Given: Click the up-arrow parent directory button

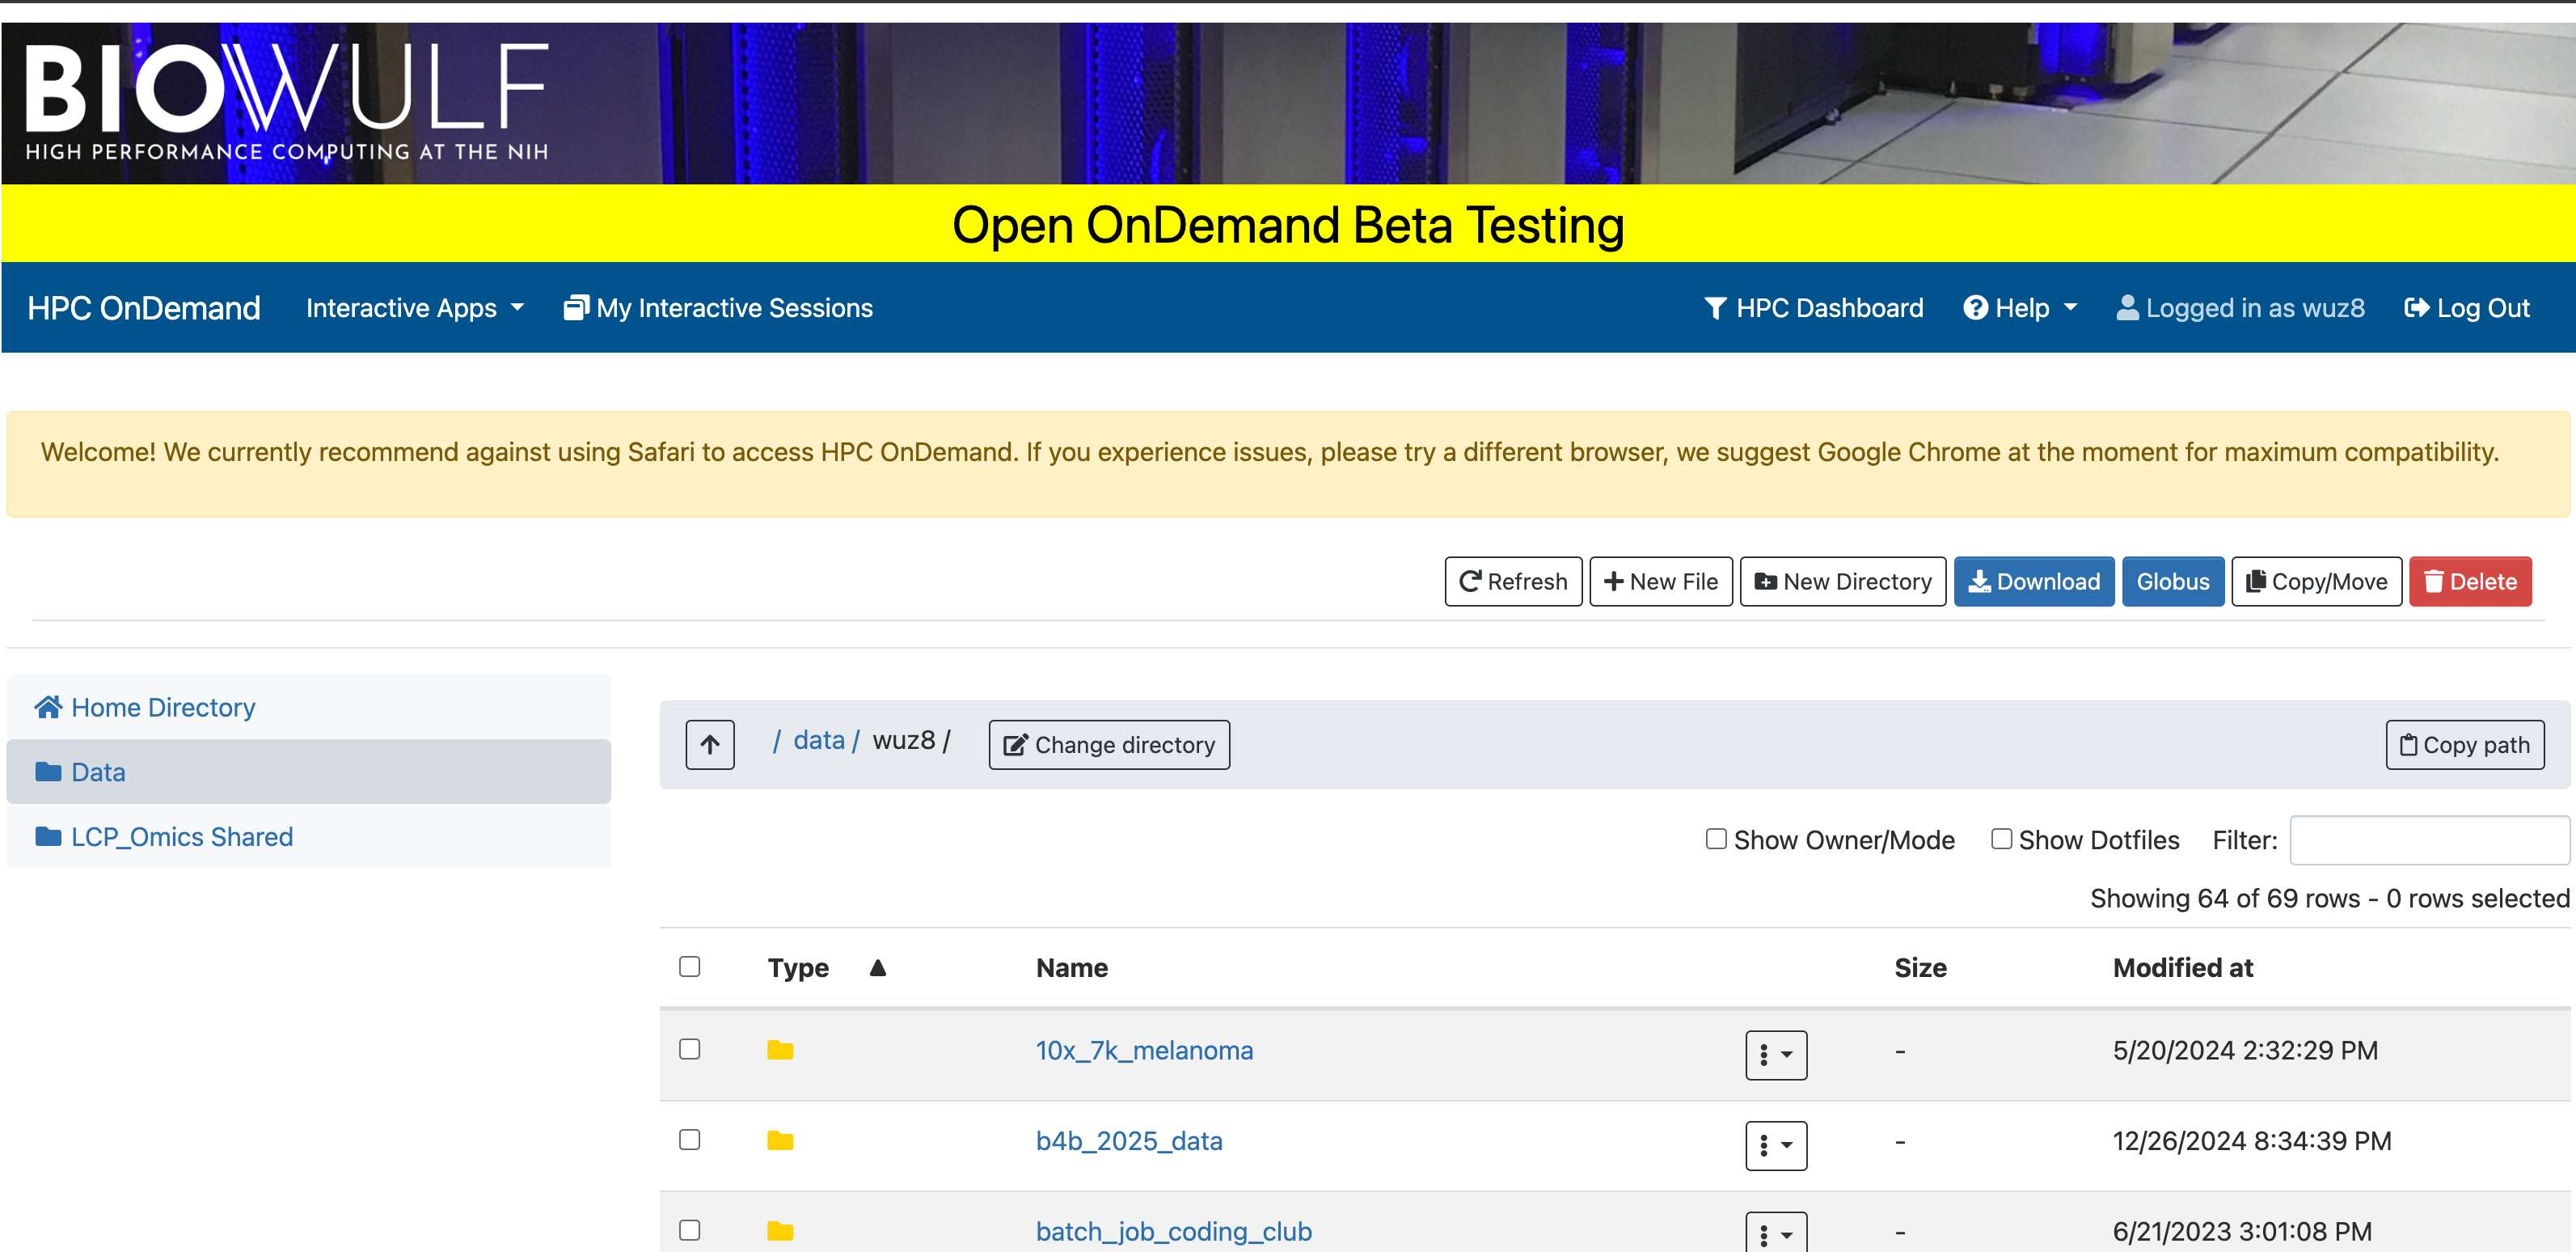Looking at the screenshot, I should (709, 744).
